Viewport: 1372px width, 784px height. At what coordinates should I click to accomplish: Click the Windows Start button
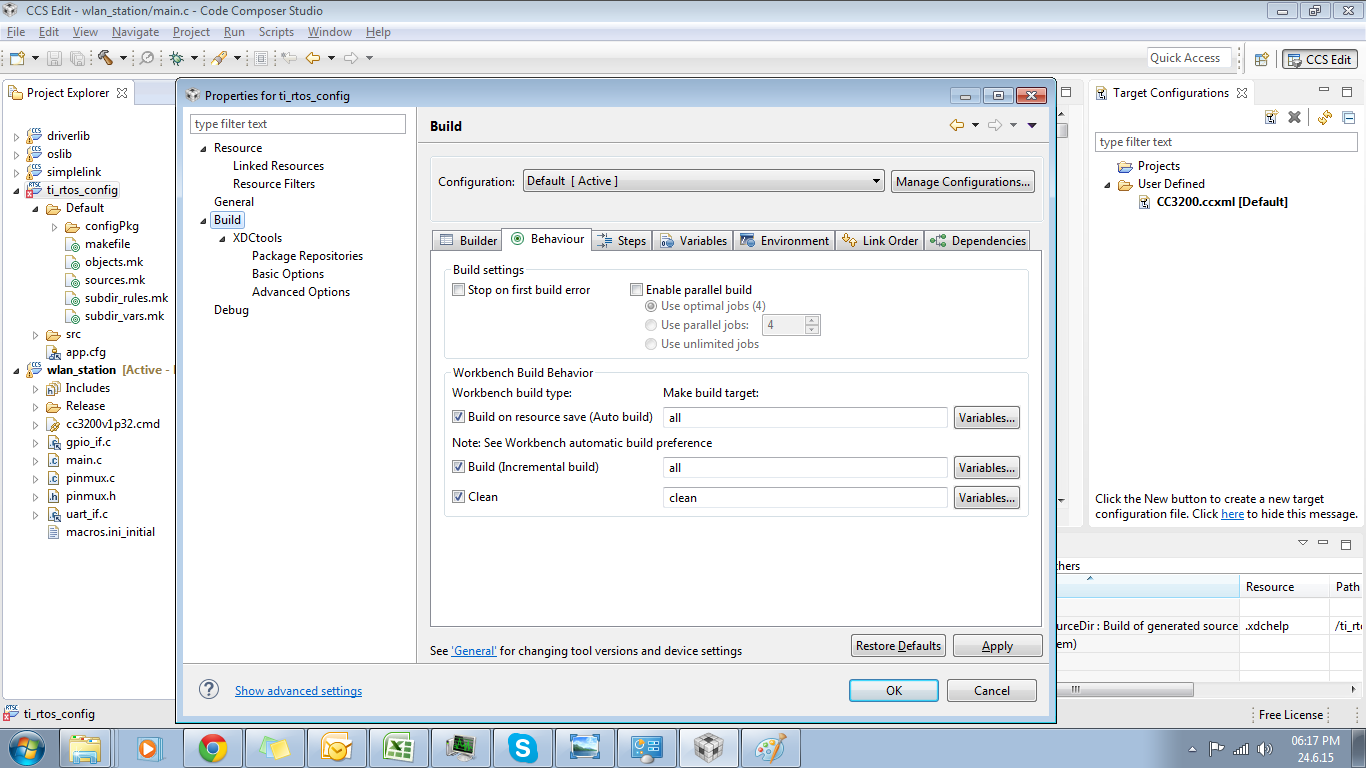[x=24, y=748]
